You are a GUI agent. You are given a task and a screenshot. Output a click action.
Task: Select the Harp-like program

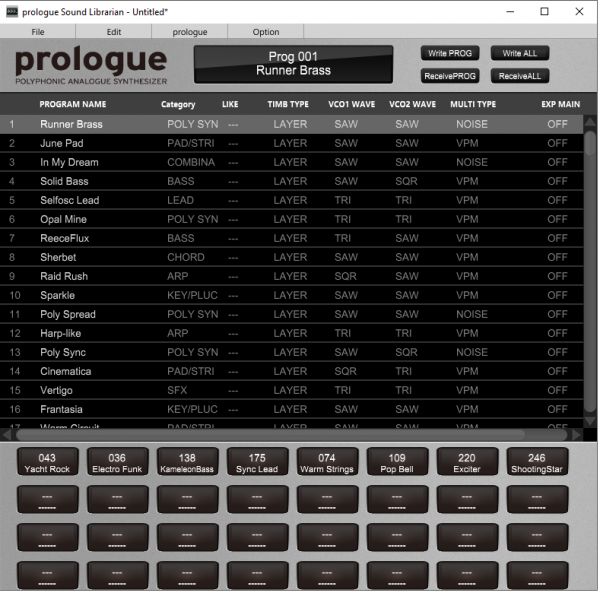[x=292, y=333]
